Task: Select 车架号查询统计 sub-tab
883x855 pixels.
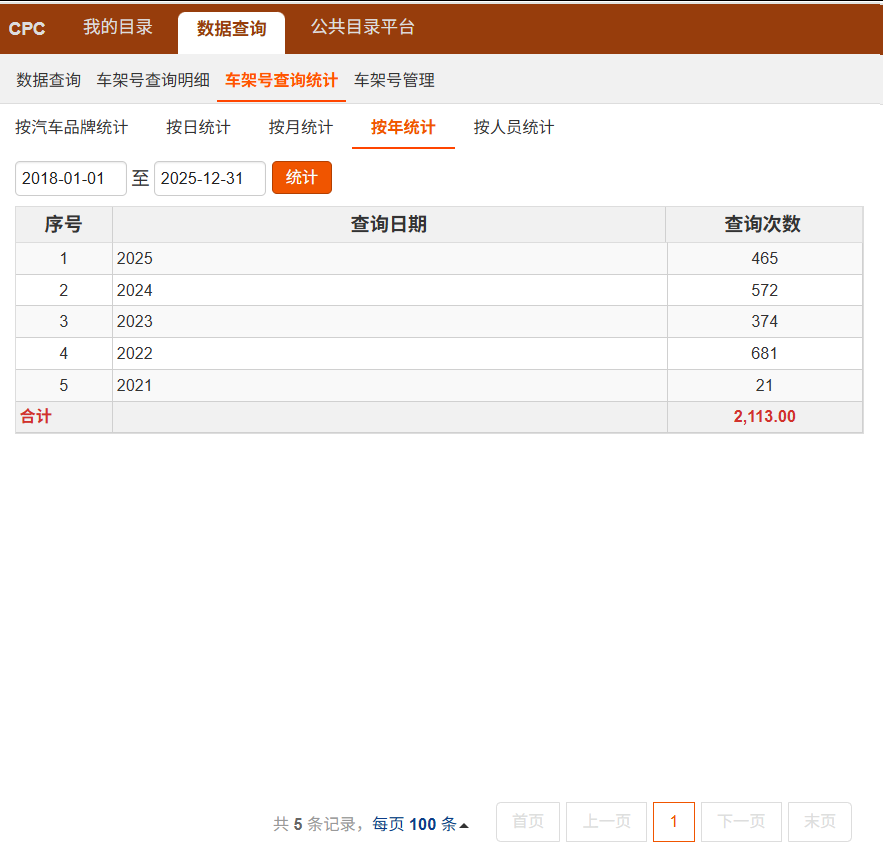Action: [x=281, y=80]
